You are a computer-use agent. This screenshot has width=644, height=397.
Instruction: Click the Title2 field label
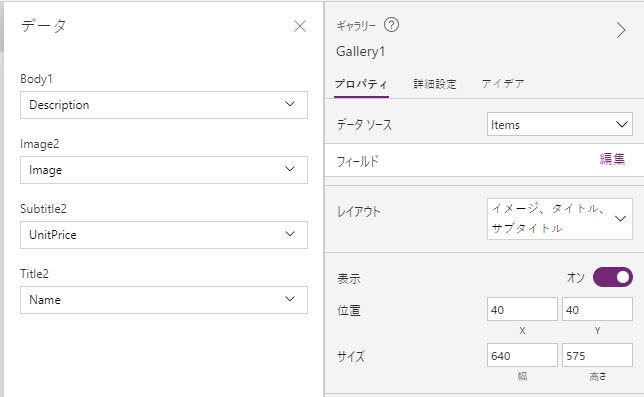coord(34,274)
